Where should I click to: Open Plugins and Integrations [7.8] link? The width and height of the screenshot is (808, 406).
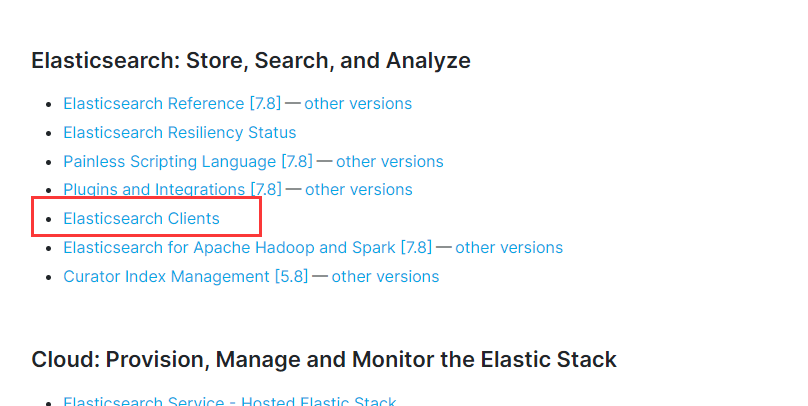pyautogui.click(x=172, y=189)
